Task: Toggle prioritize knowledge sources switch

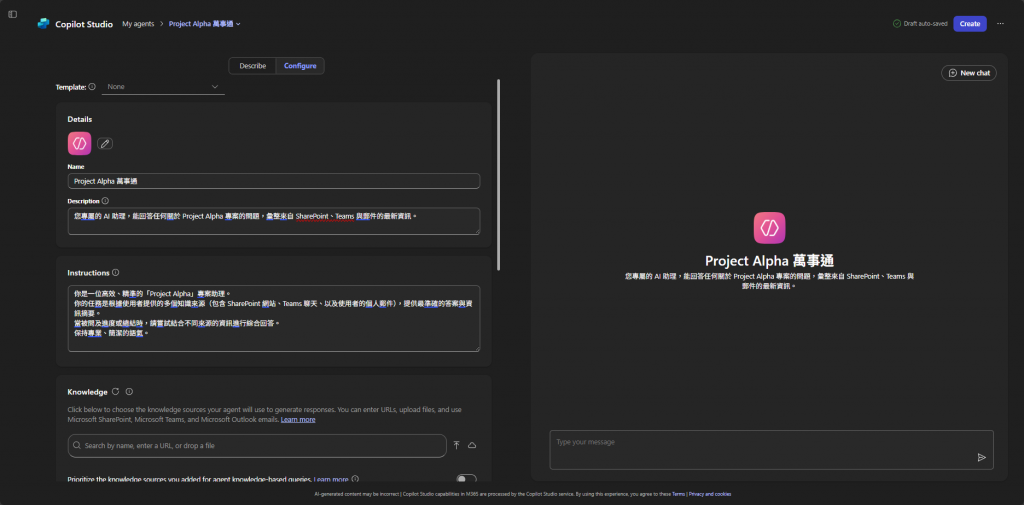Action: [466, 478]
